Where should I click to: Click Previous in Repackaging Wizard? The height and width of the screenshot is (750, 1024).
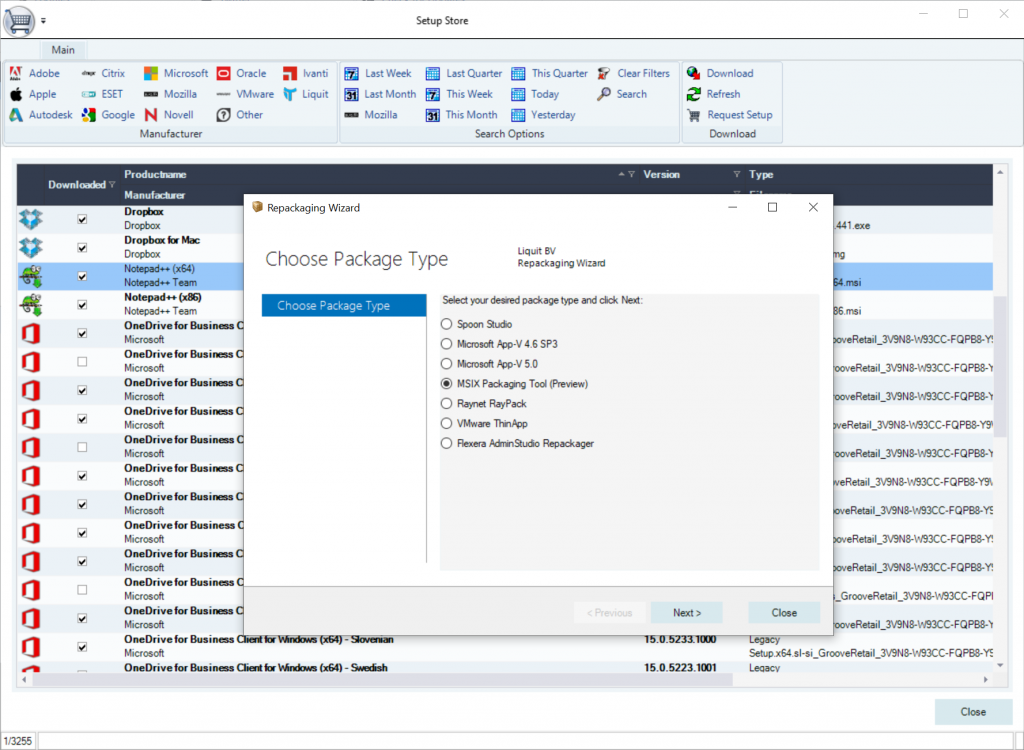tap(609, 613)
